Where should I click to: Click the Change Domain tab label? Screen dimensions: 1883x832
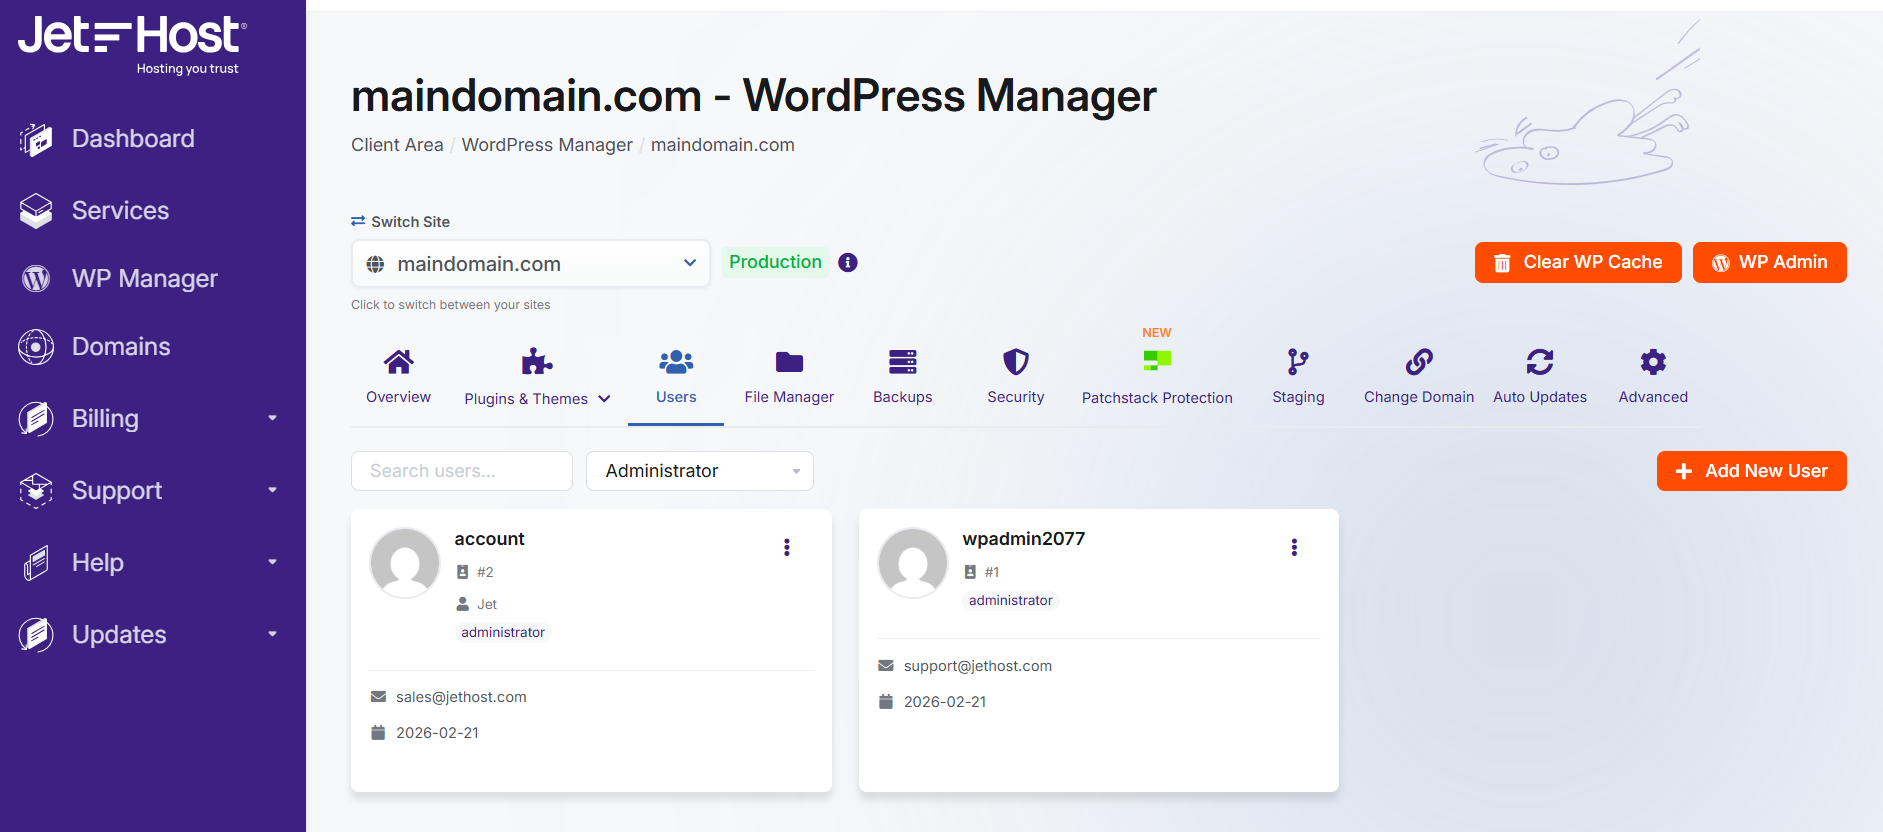(1419, 397)
